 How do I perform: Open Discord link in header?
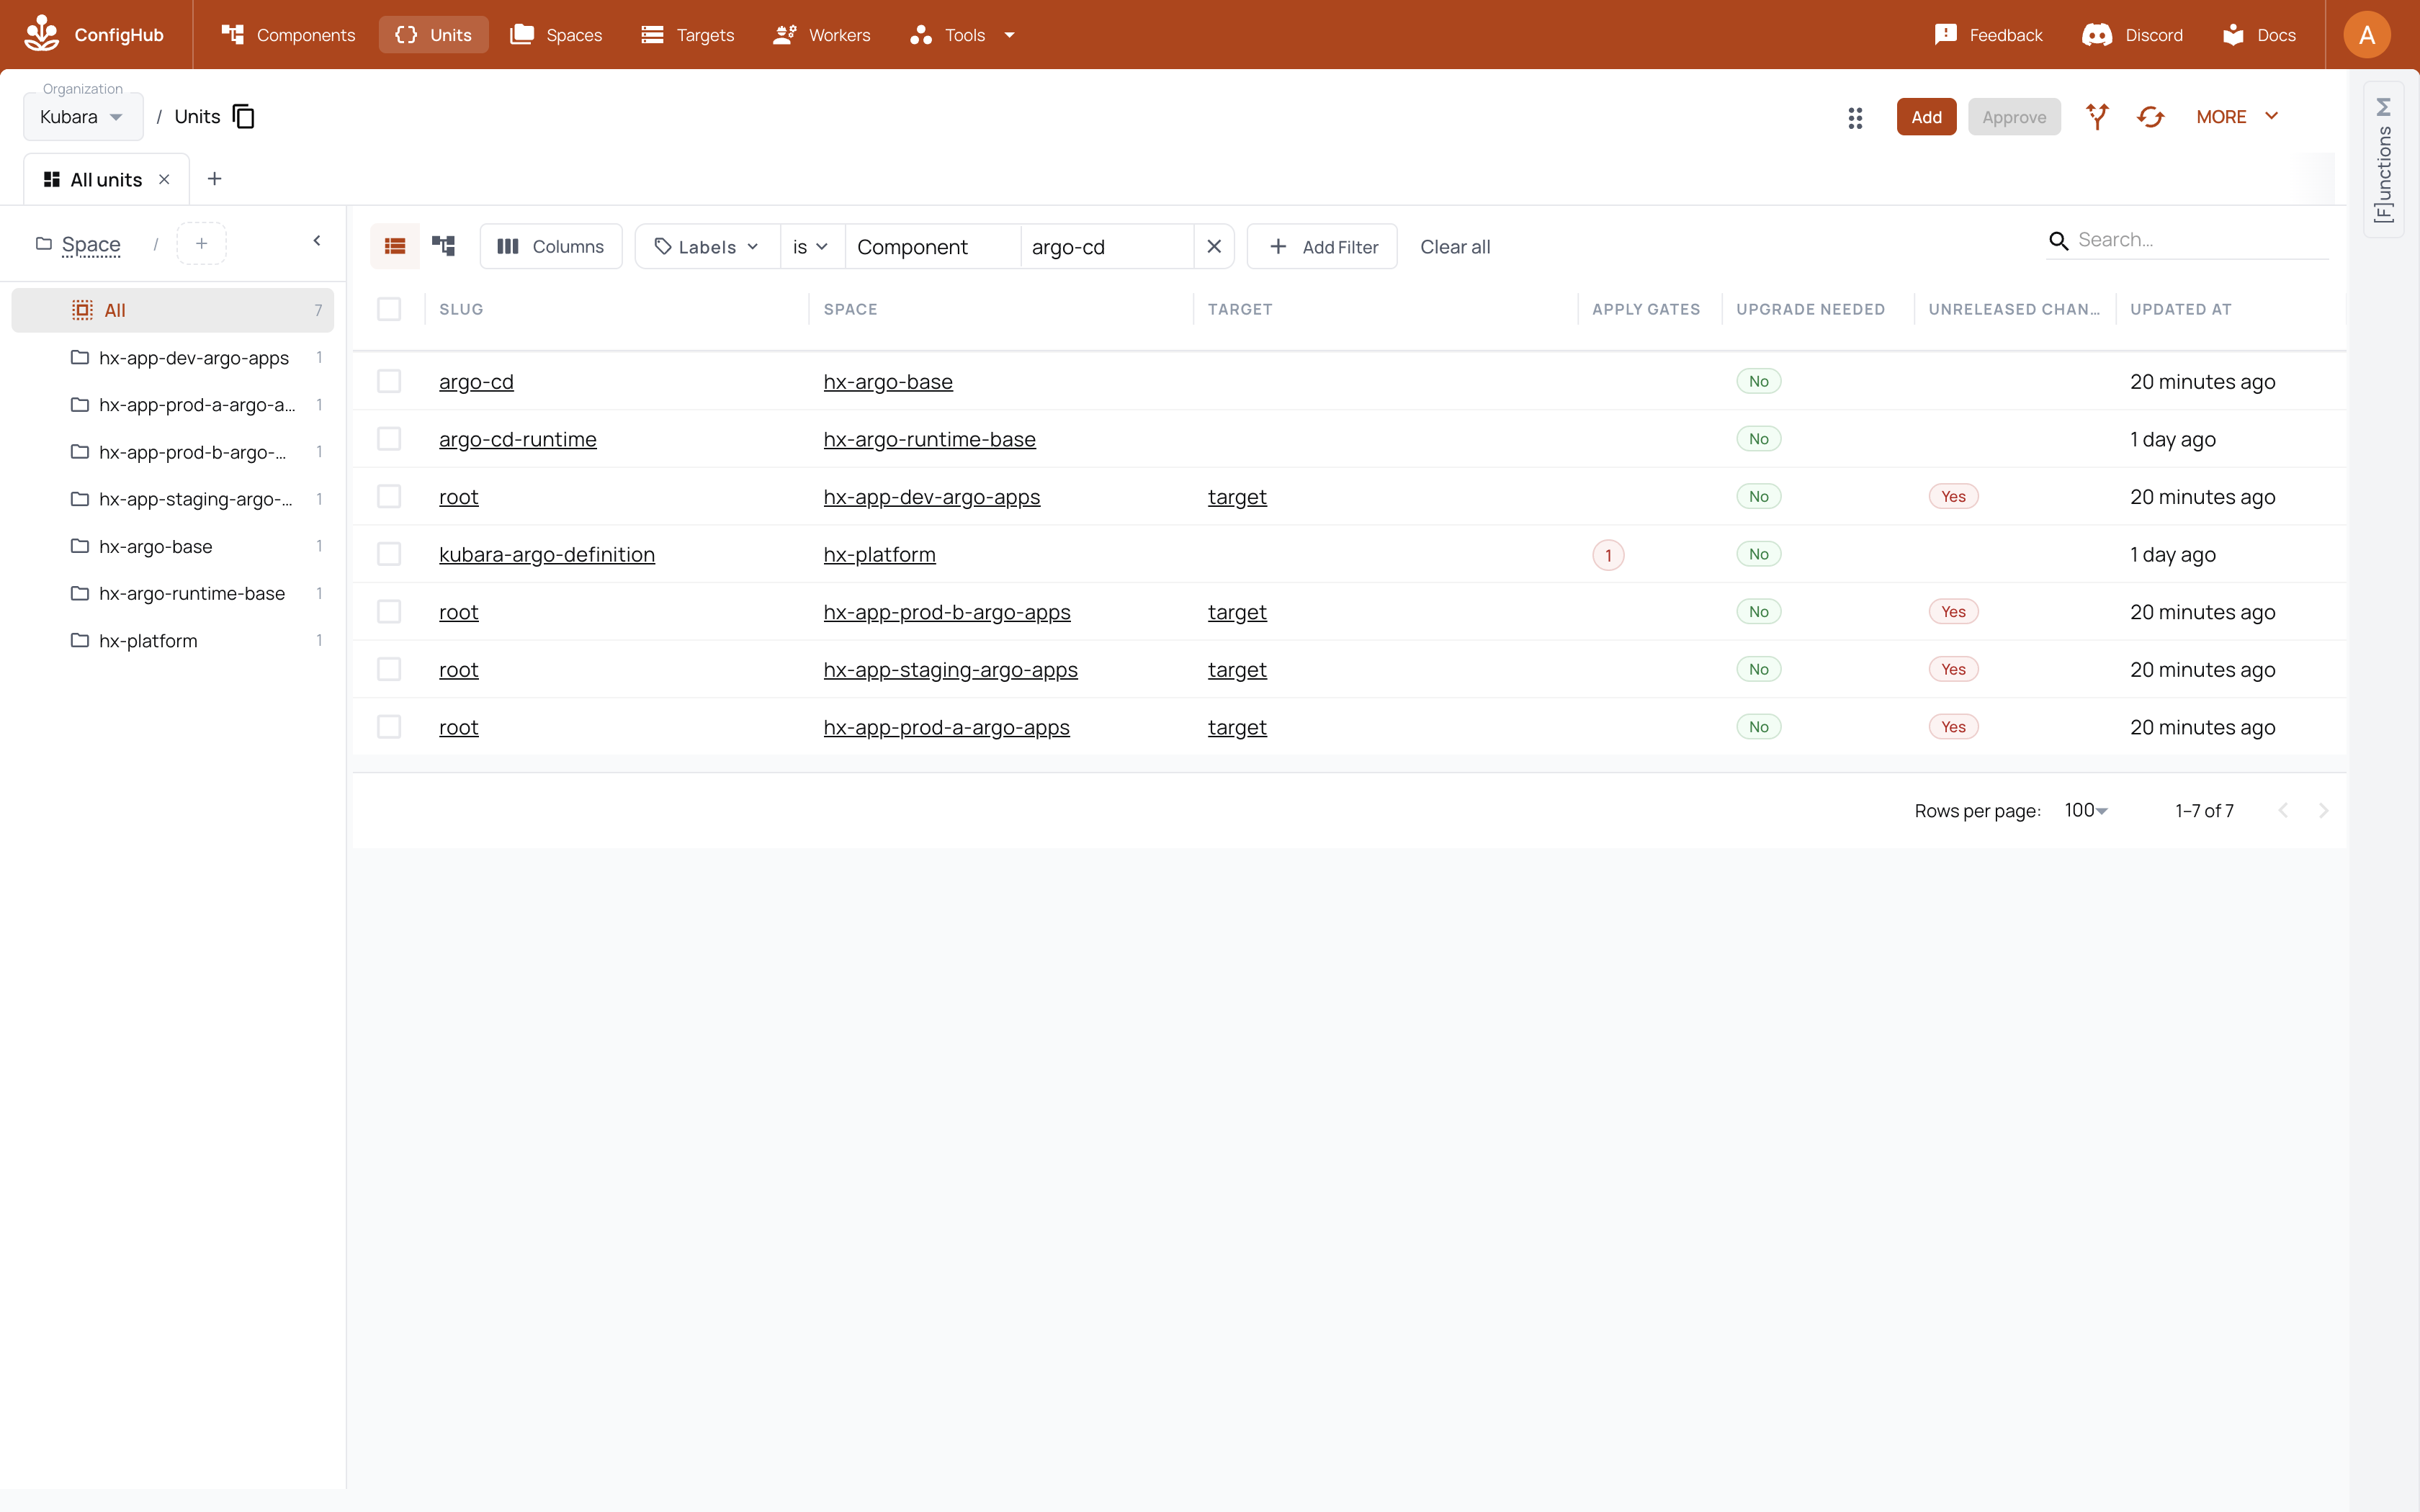(x=2133, y=35)
